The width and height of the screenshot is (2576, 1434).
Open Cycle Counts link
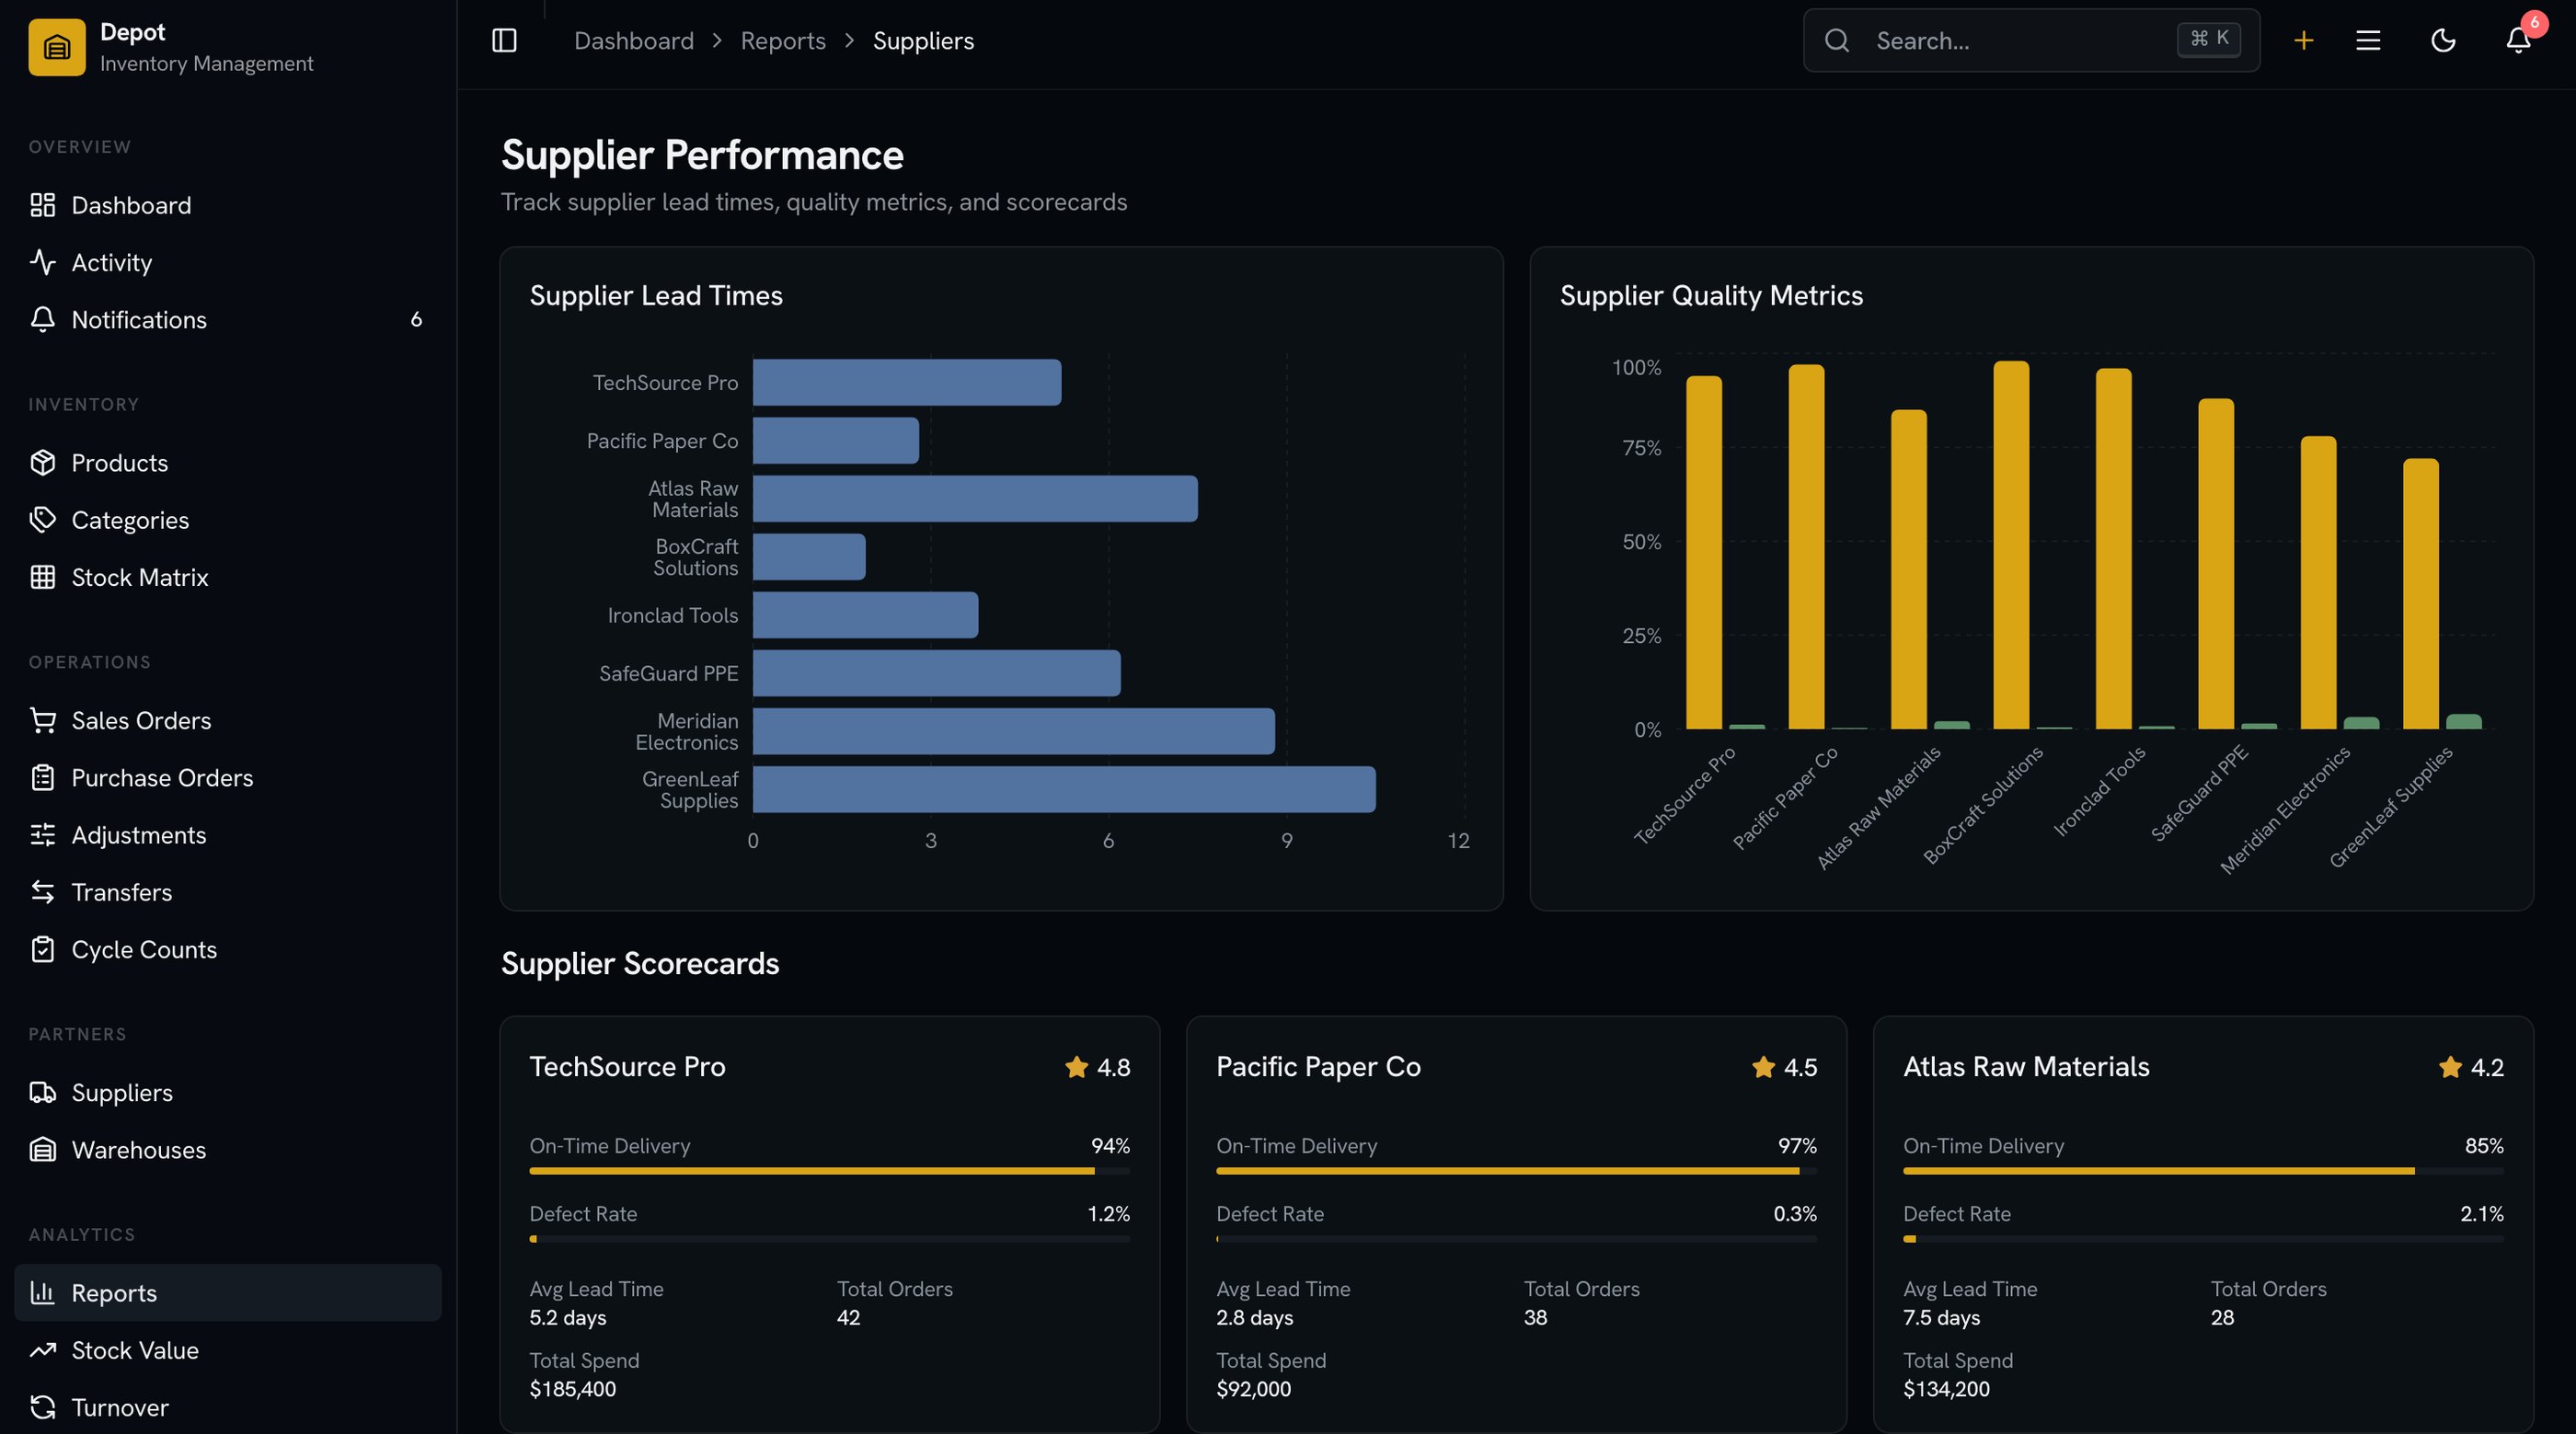[x=228, y=949]
